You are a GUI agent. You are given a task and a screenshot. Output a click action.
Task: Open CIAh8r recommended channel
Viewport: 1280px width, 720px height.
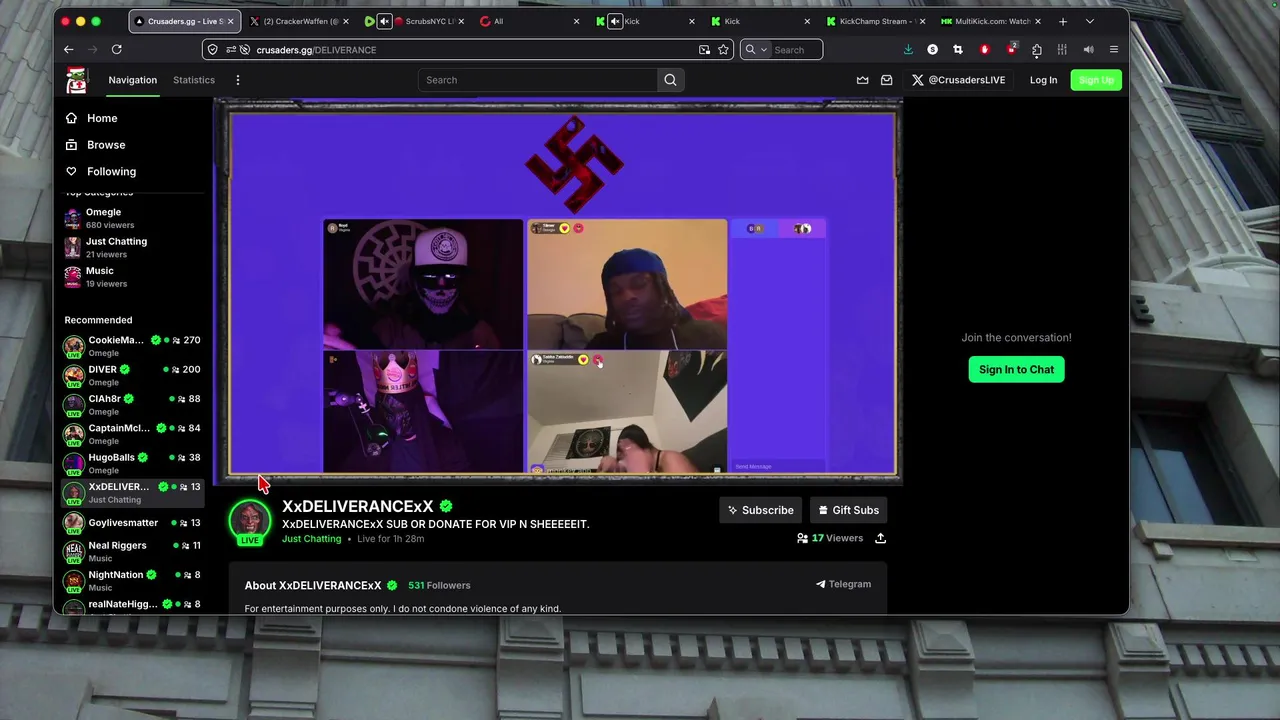(x=132, y=404)
